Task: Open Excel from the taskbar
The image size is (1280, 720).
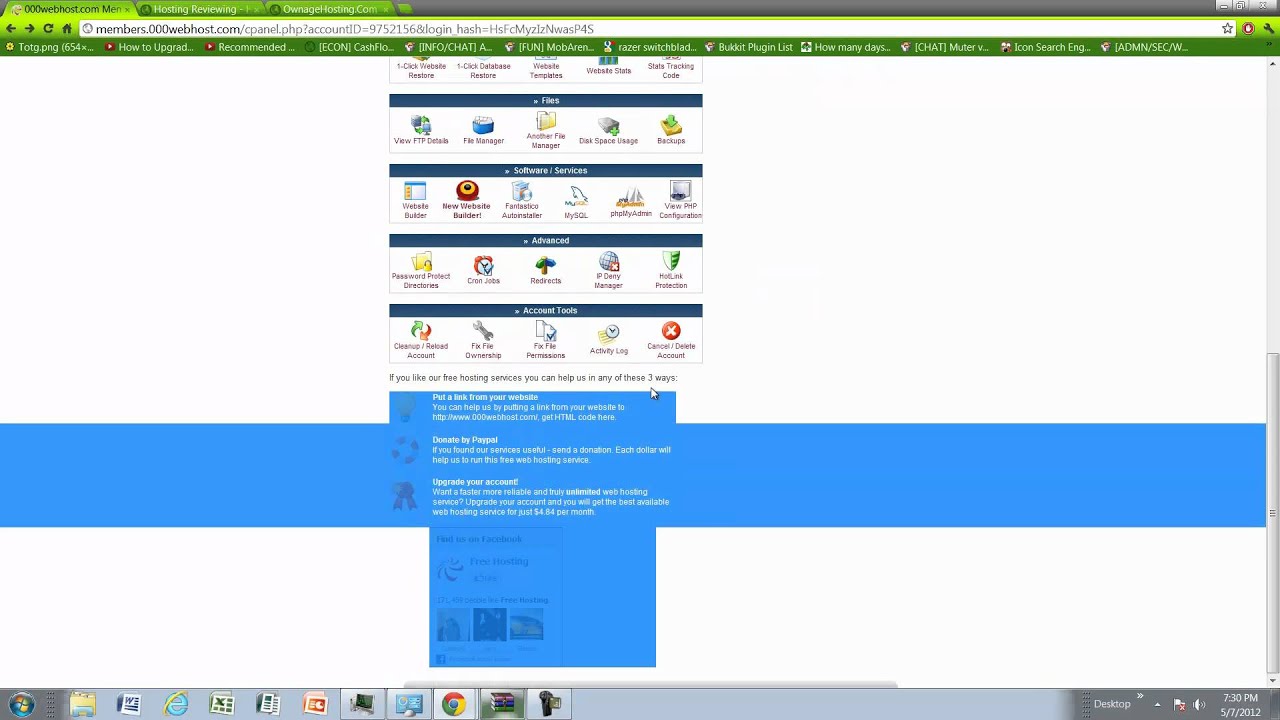Action: (222, 704)
